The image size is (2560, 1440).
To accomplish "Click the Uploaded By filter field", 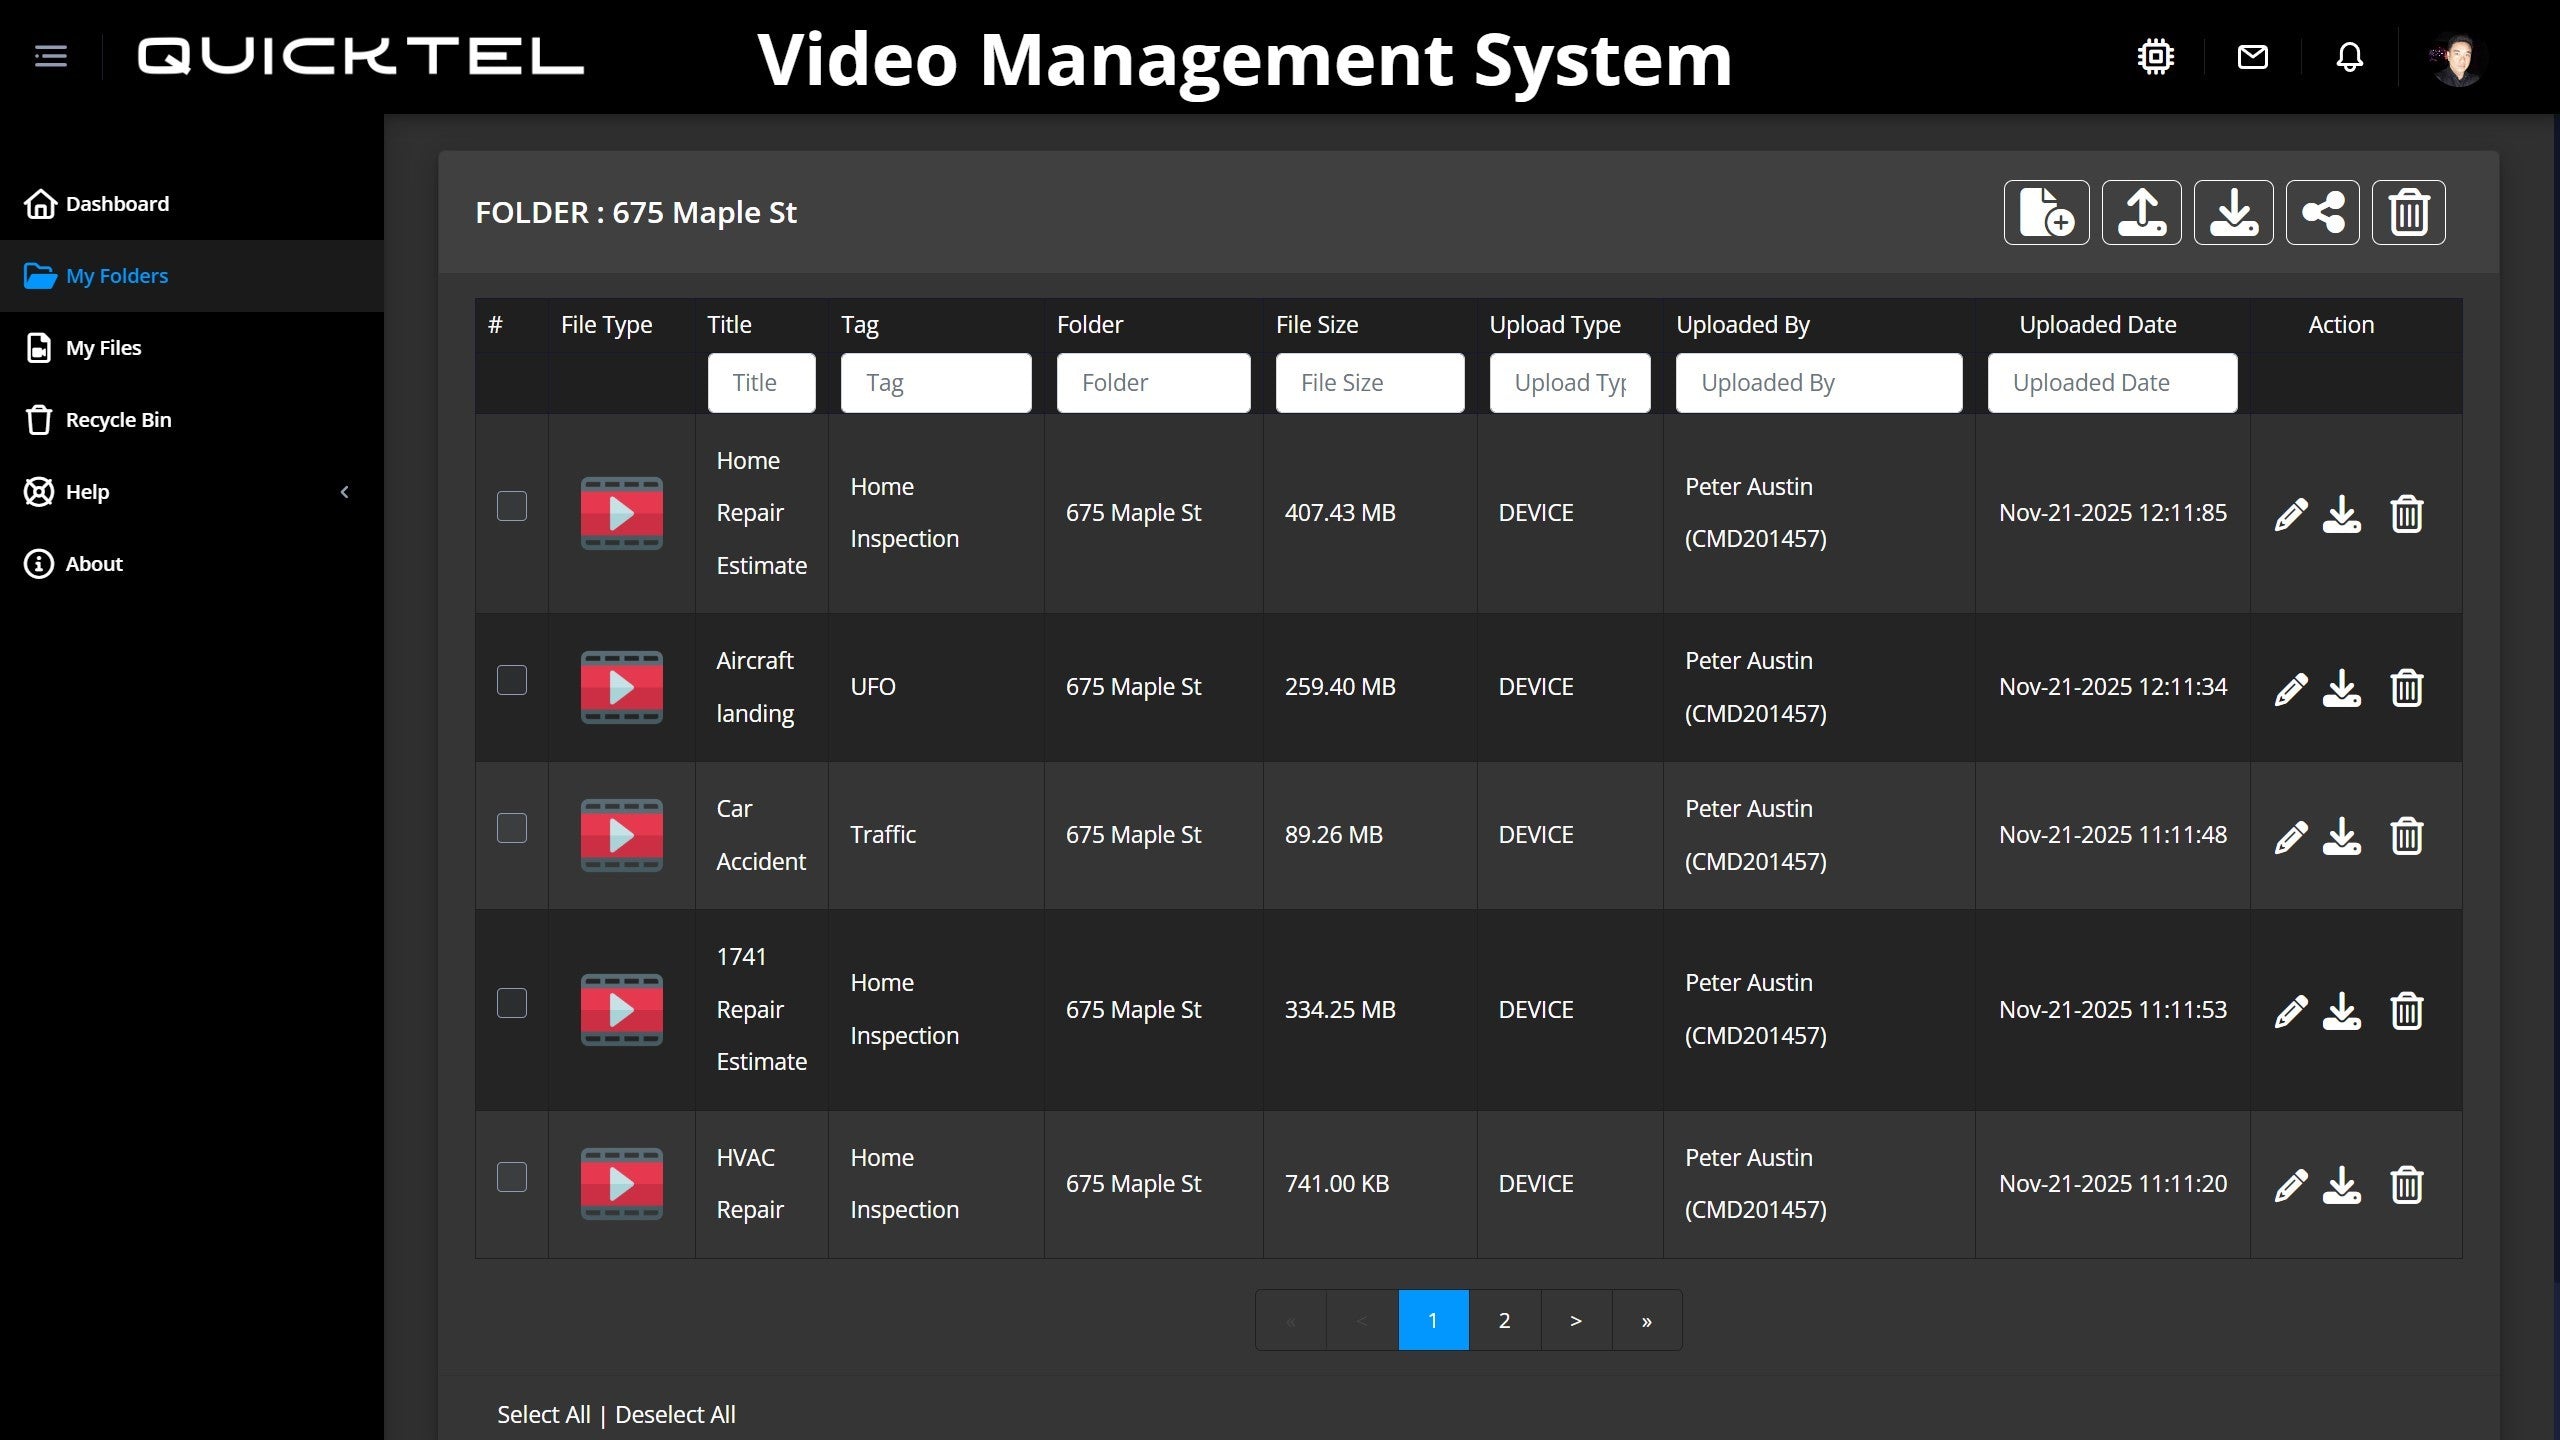I will tap(1818, 382).
